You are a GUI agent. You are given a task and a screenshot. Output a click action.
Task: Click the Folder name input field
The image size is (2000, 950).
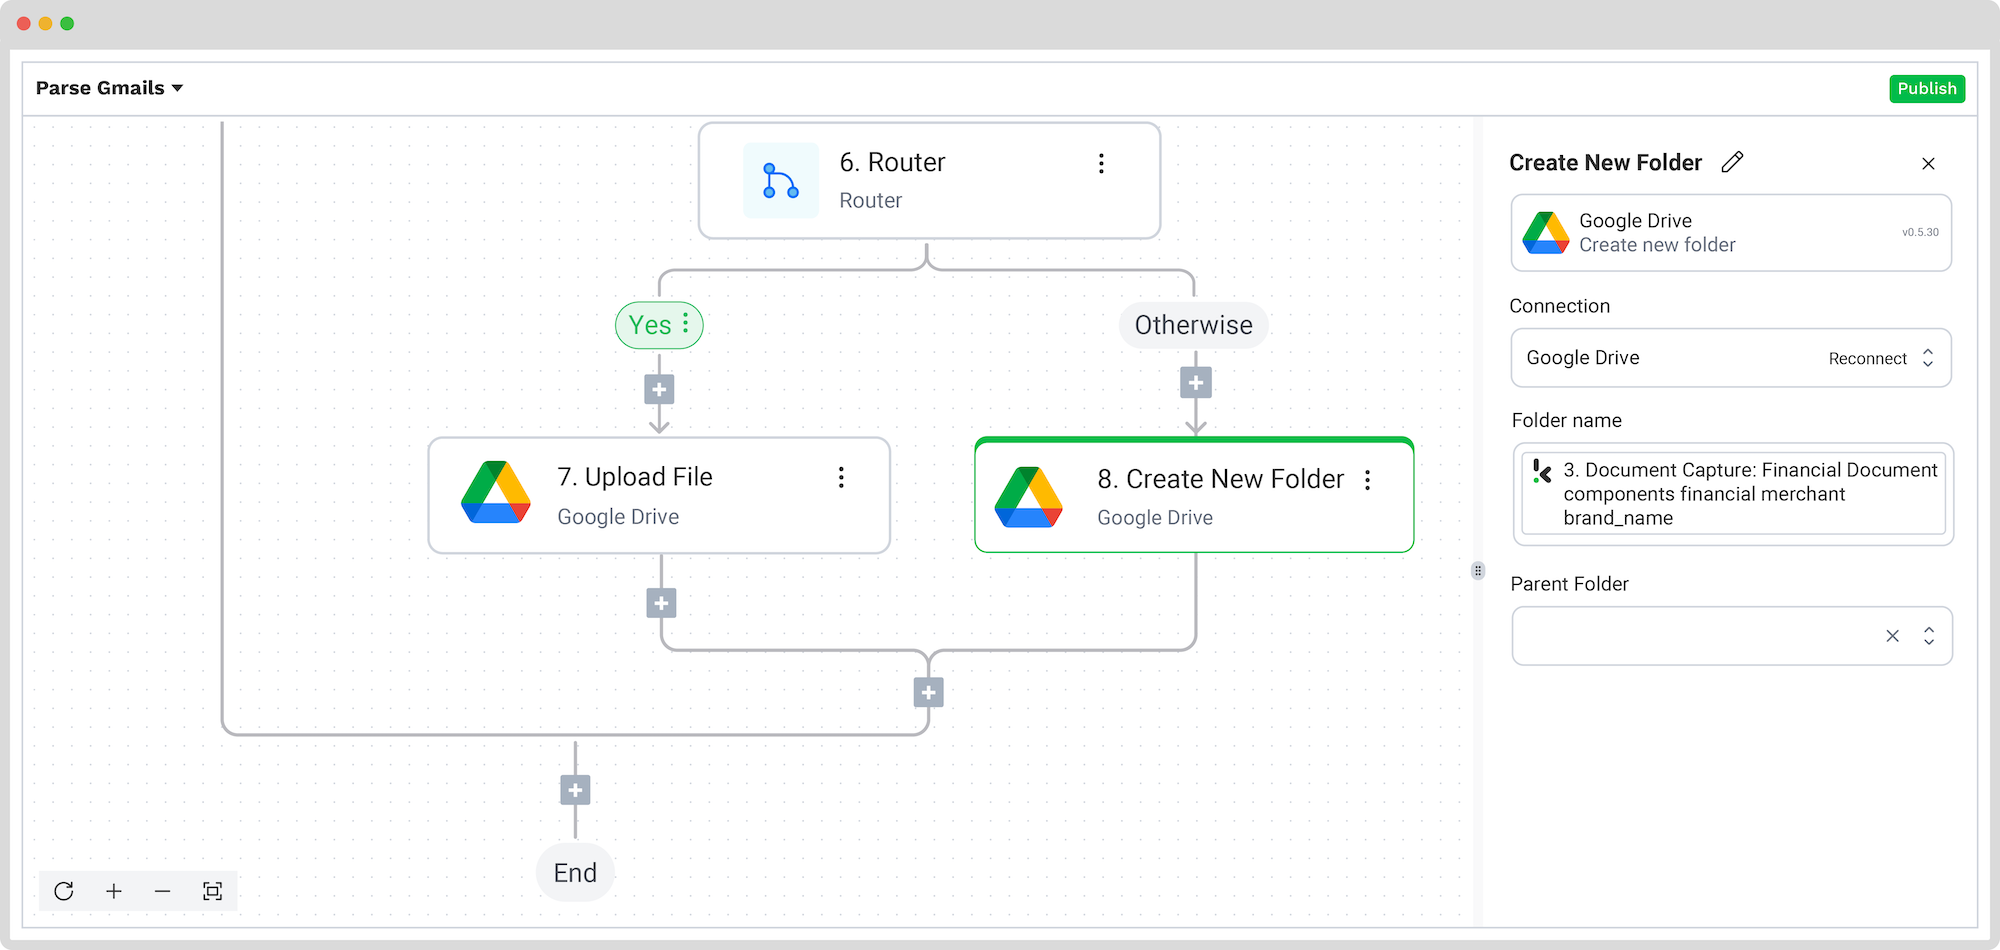pyautogui.click(x=1733, y=494)
